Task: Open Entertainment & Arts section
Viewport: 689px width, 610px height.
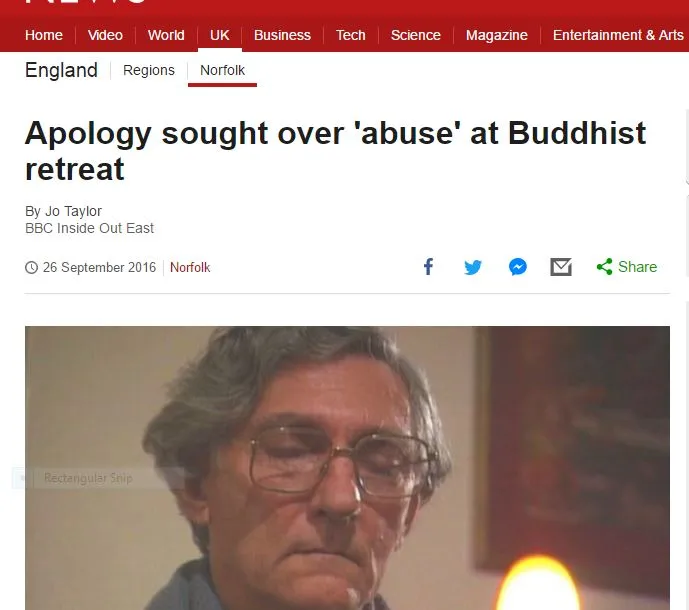Action: coord(618,35)
